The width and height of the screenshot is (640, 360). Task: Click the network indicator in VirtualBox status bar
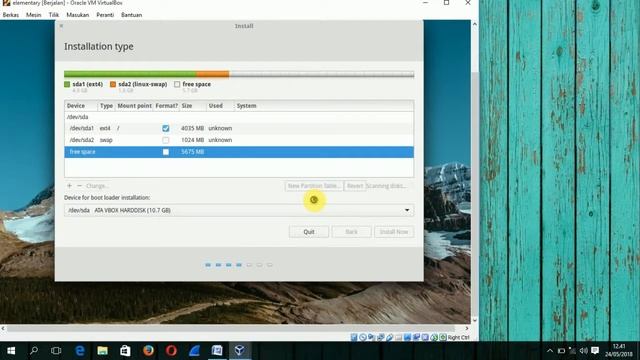coord(380,337)
